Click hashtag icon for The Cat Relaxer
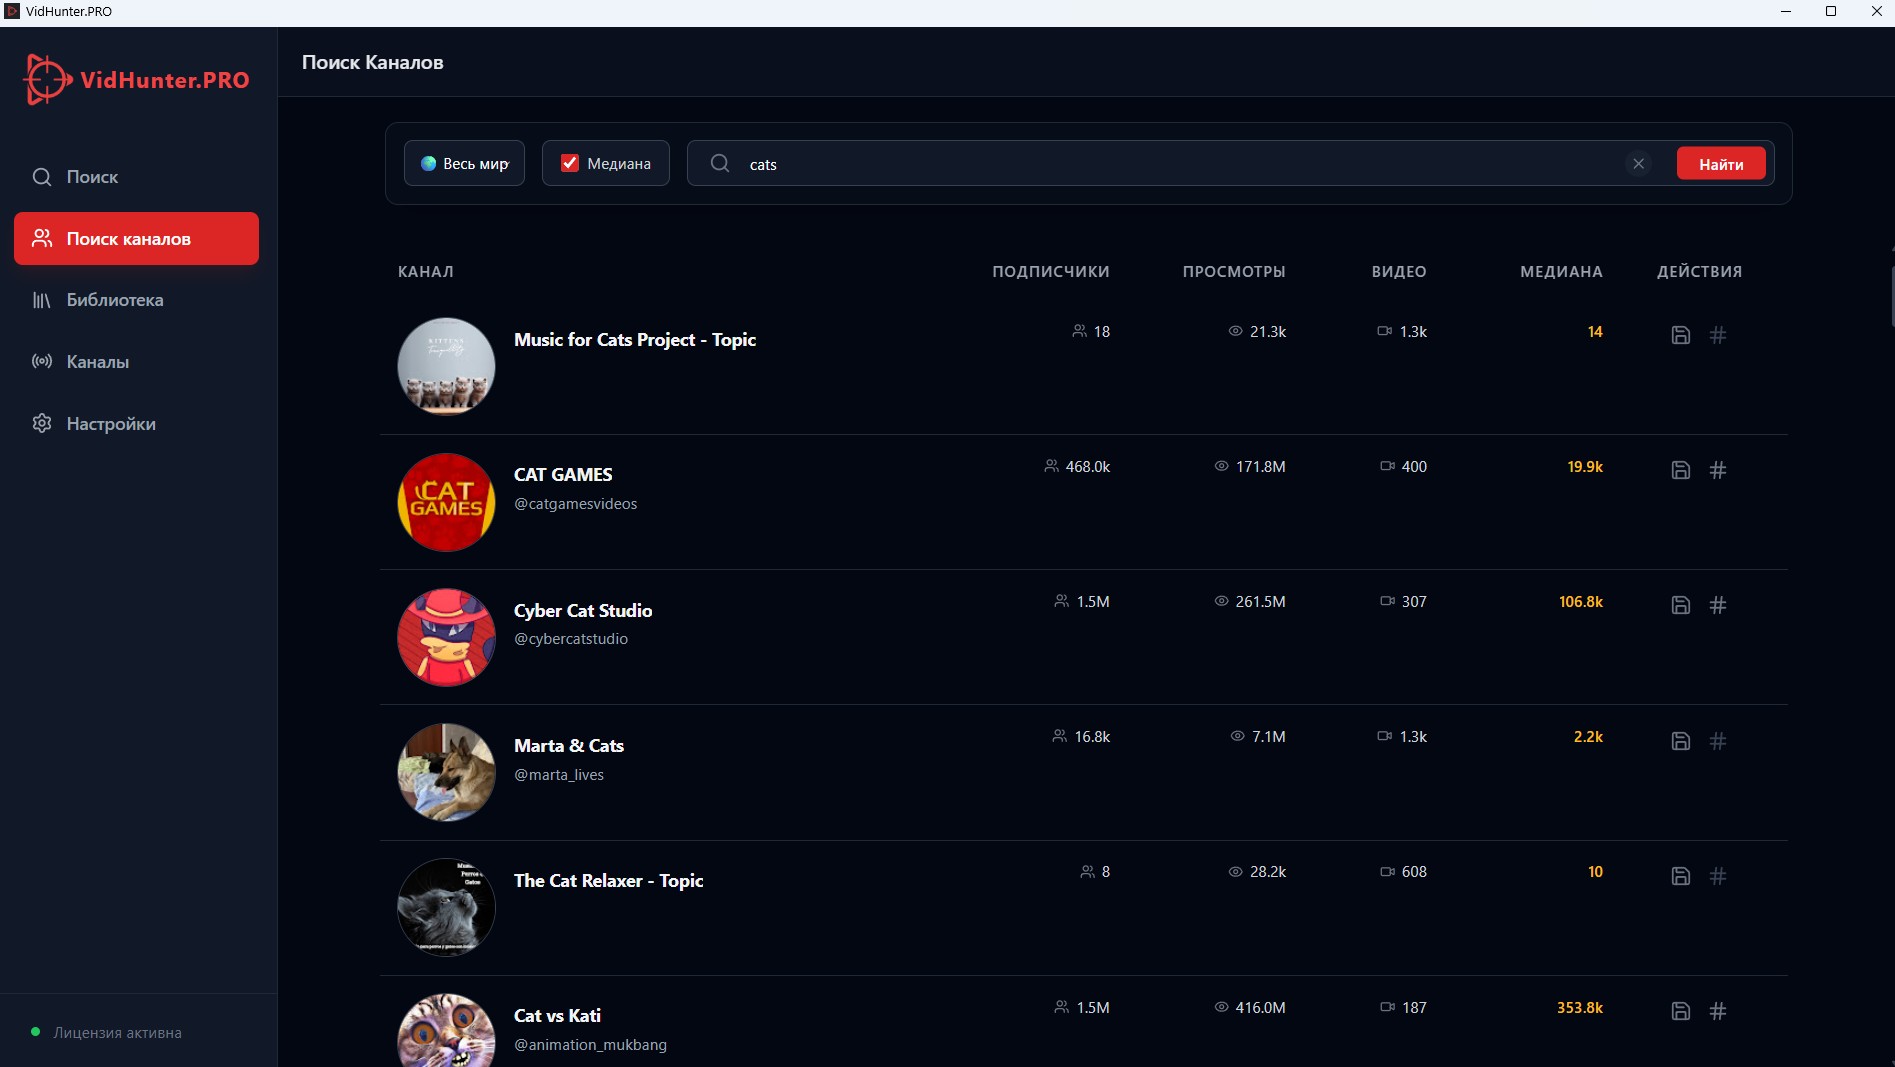Image resolution: width=1895 pixels, height=1067 pixels. point(1718,876)
